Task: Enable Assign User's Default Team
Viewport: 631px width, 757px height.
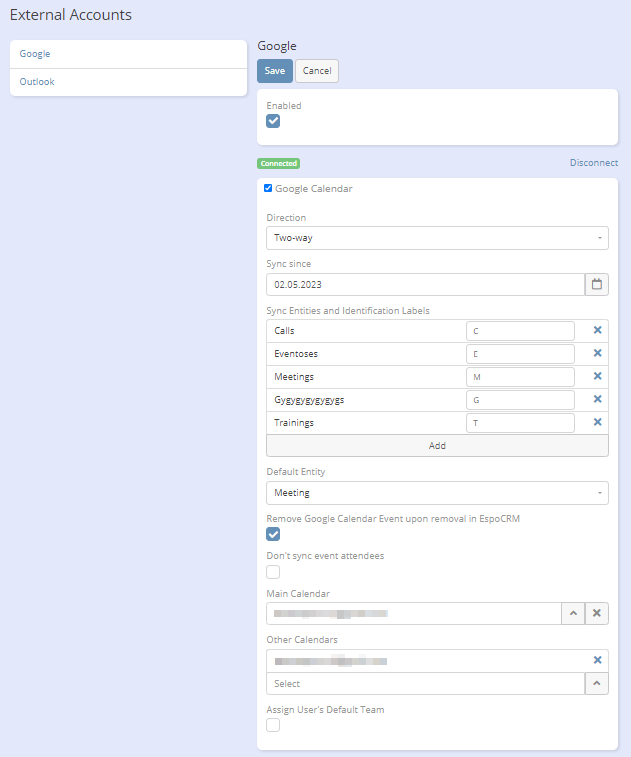Action: click(273, 725)
